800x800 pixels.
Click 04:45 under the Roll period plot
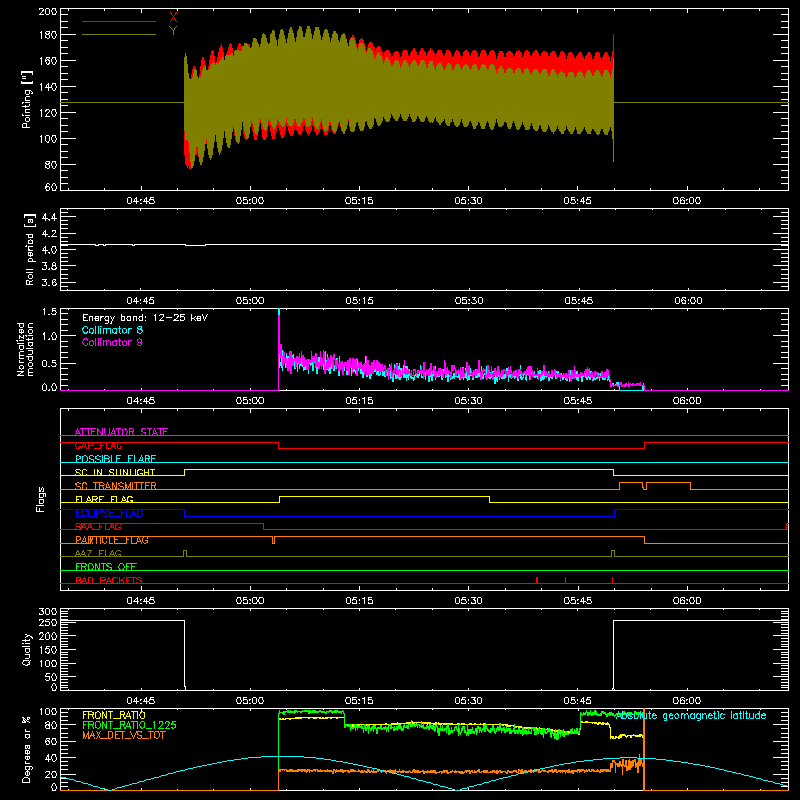coord(141,301)
